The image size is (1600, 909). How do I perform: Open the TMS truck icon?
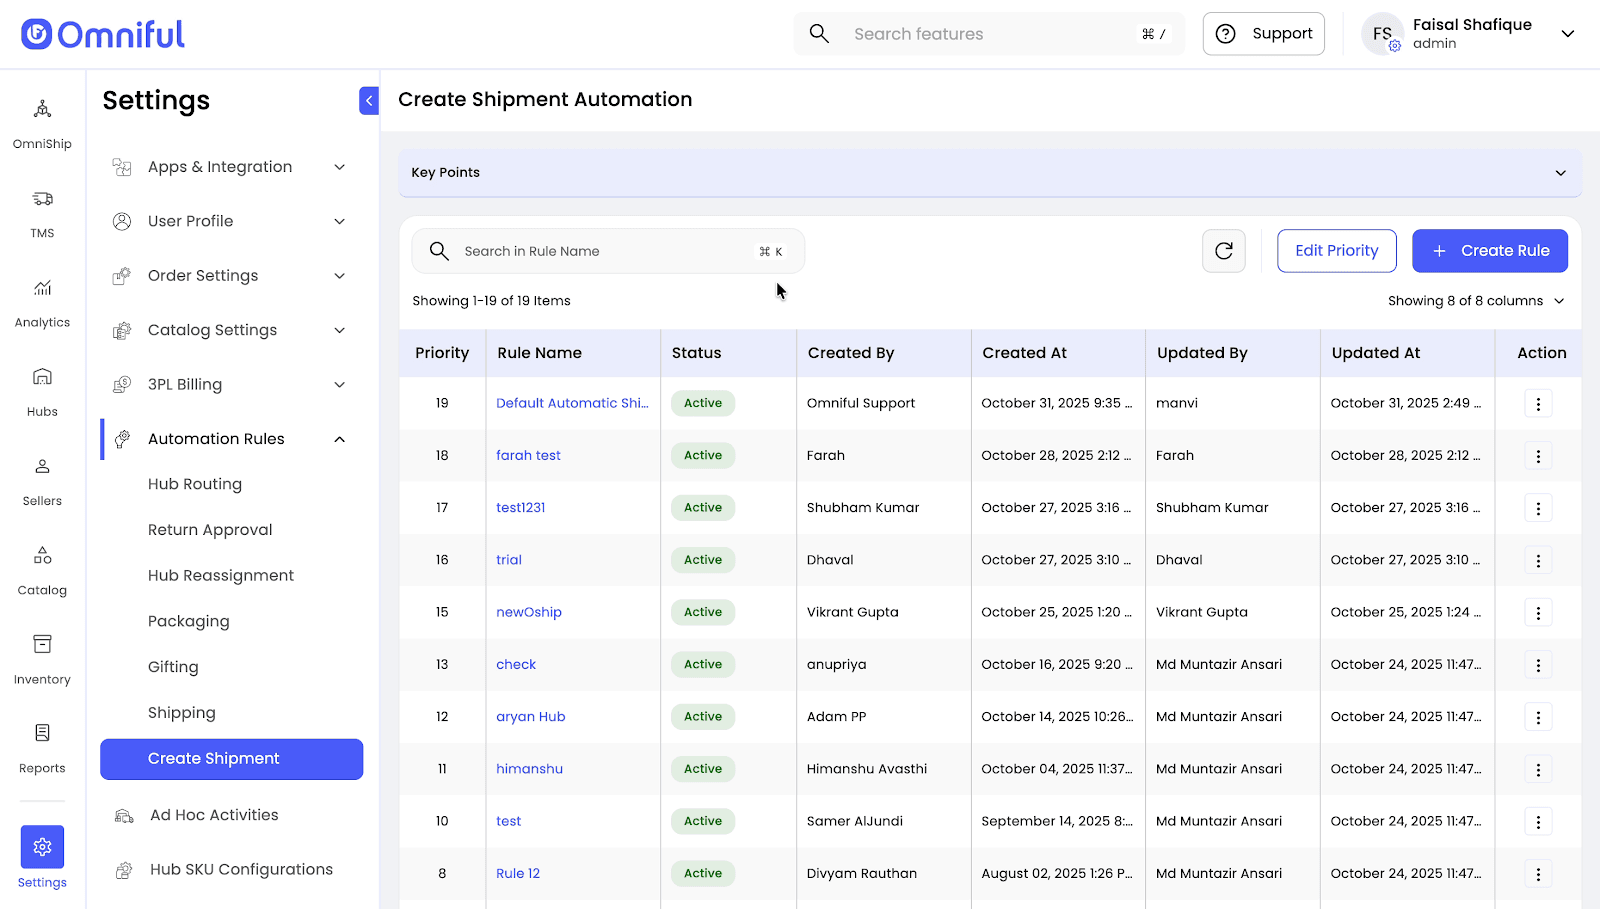pos(42,212)
